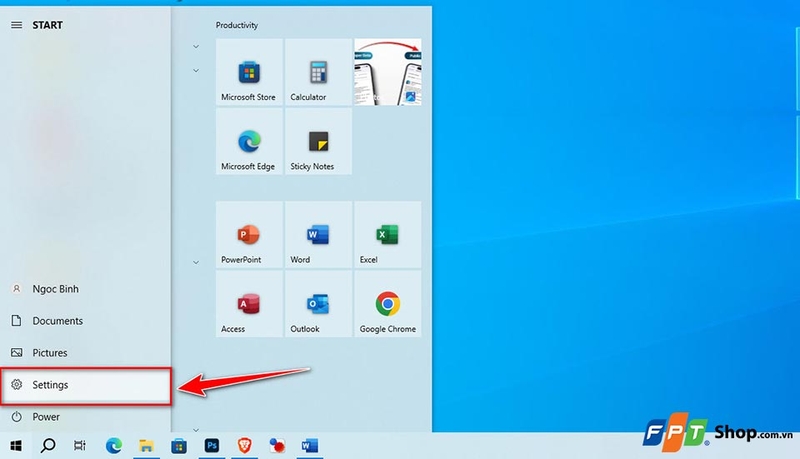Open the Ngoc Binh user account
The image size is (800, 459).
tap(85, 289)
